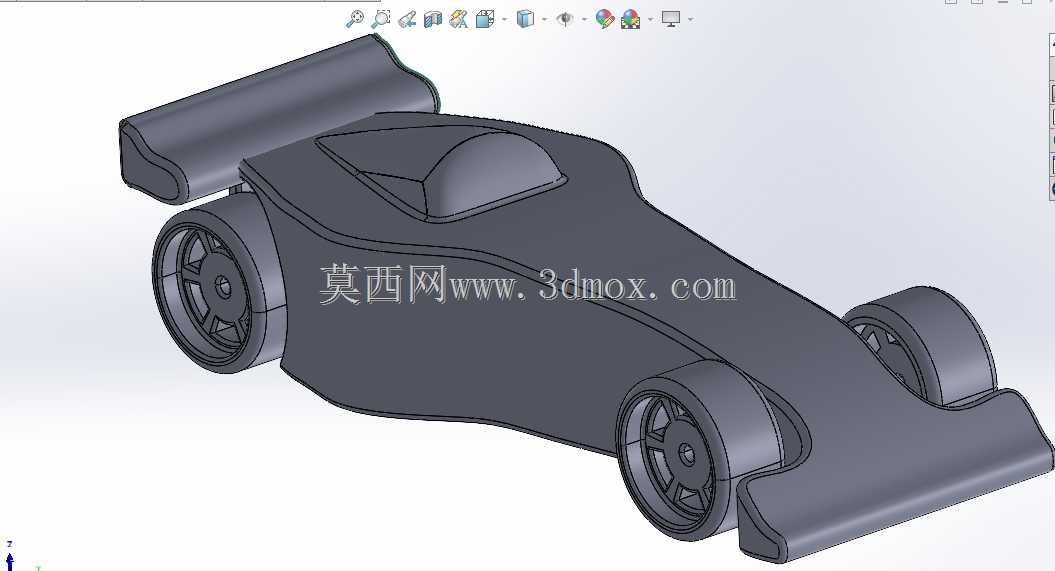
Task: Select the front-left wheel hub center
Action: [x=686, y=454]
